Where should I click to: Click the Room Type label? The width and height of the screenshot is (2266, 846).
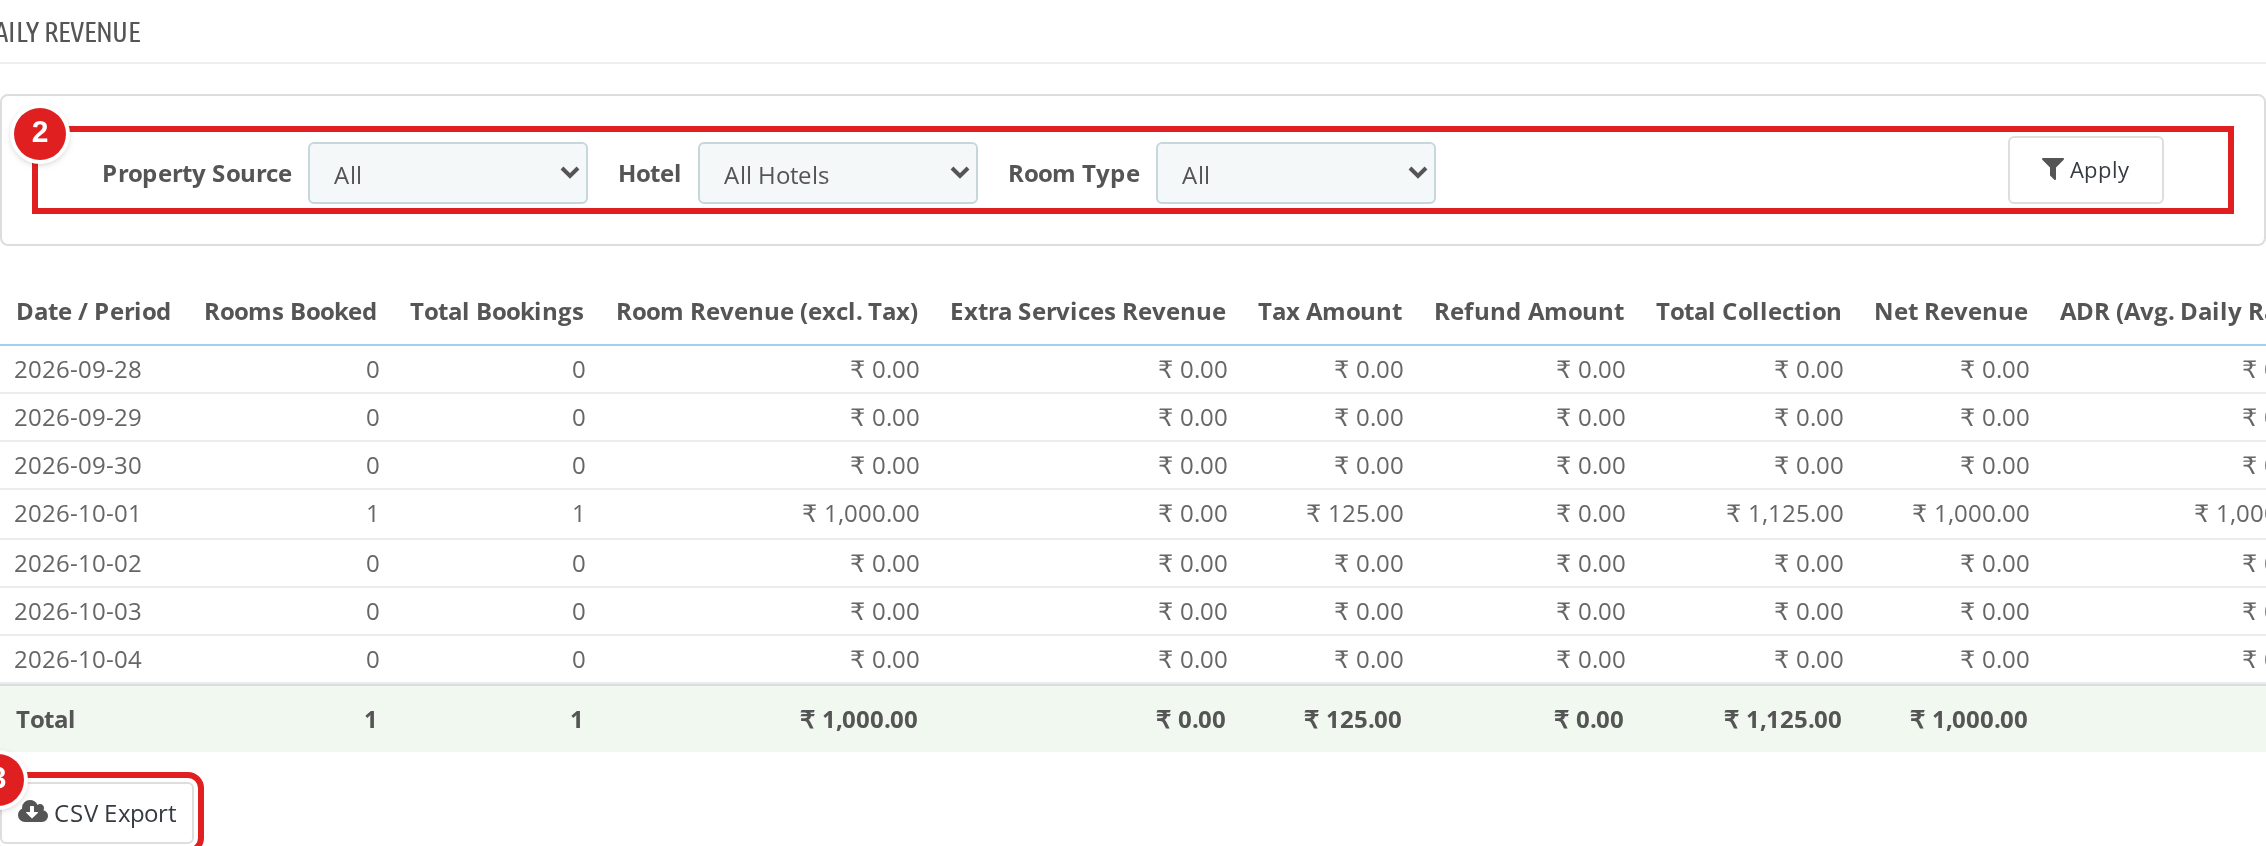point(1074,174)
